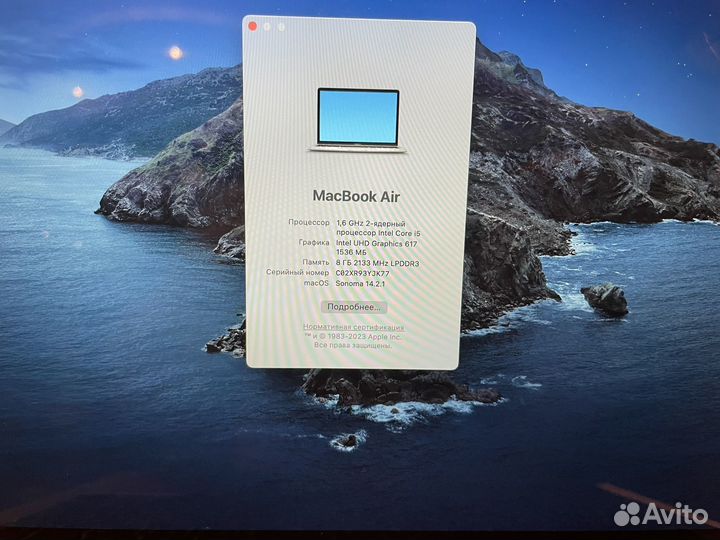Viewport: 720px width, 540px height.
Task: Close the About This Mac window
Action: click(x=253, y=26)
